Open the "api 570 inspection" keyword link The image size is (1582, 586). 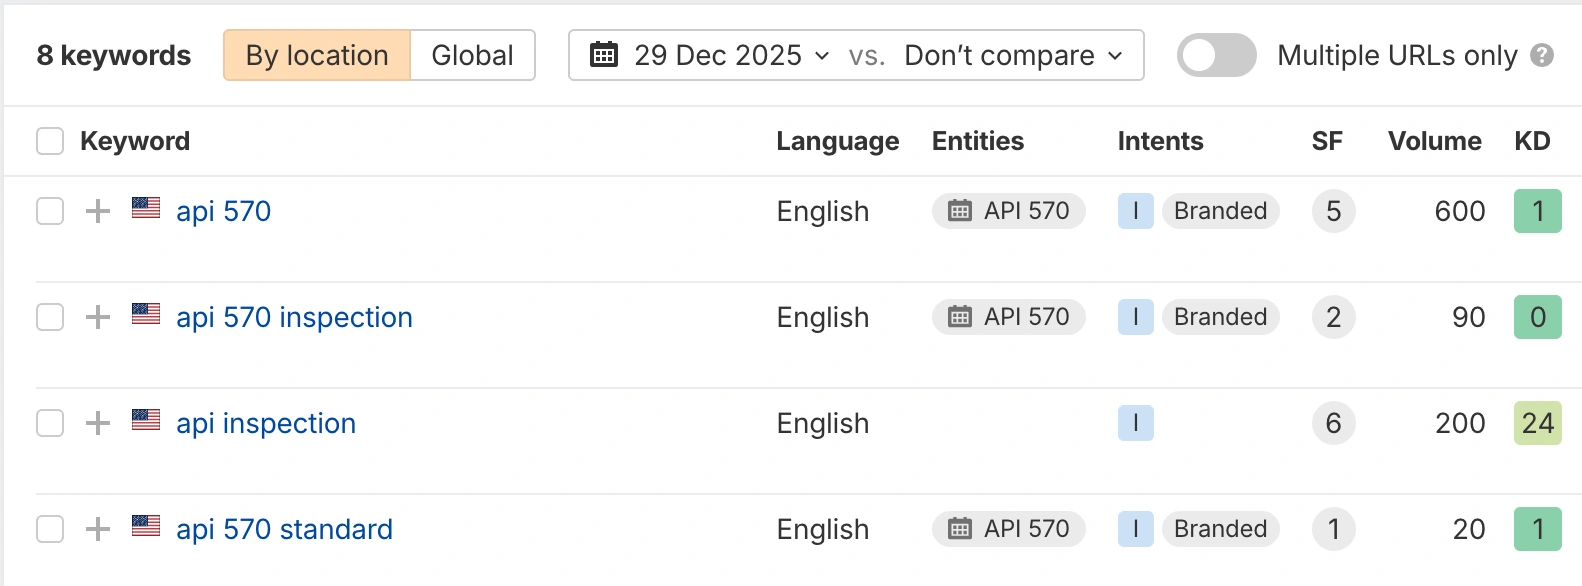coord(294,317)
